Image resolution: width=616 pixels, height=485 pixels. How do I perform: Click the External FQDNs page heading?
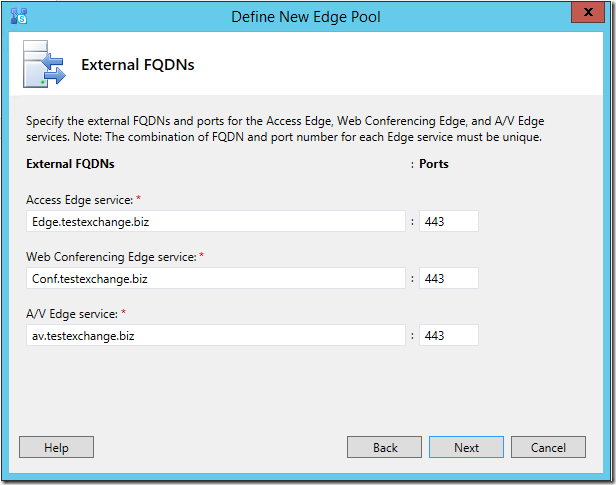pyautogui.click(x=138, y=65)
